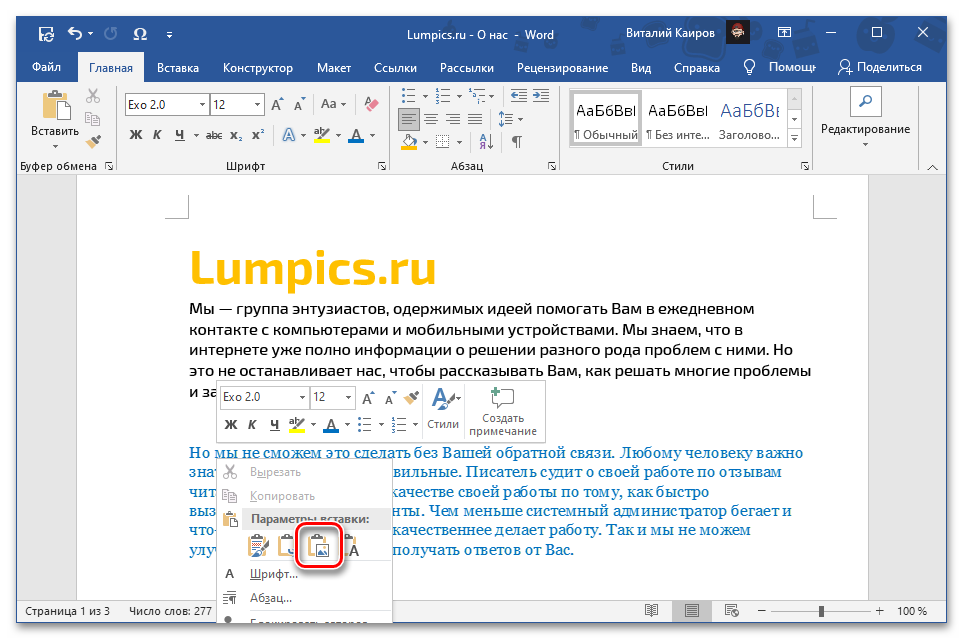The height and width of the screenshot is (639, 963).
Task: Sort with the А-Я sort icon
Action: (x=486, y=143)
